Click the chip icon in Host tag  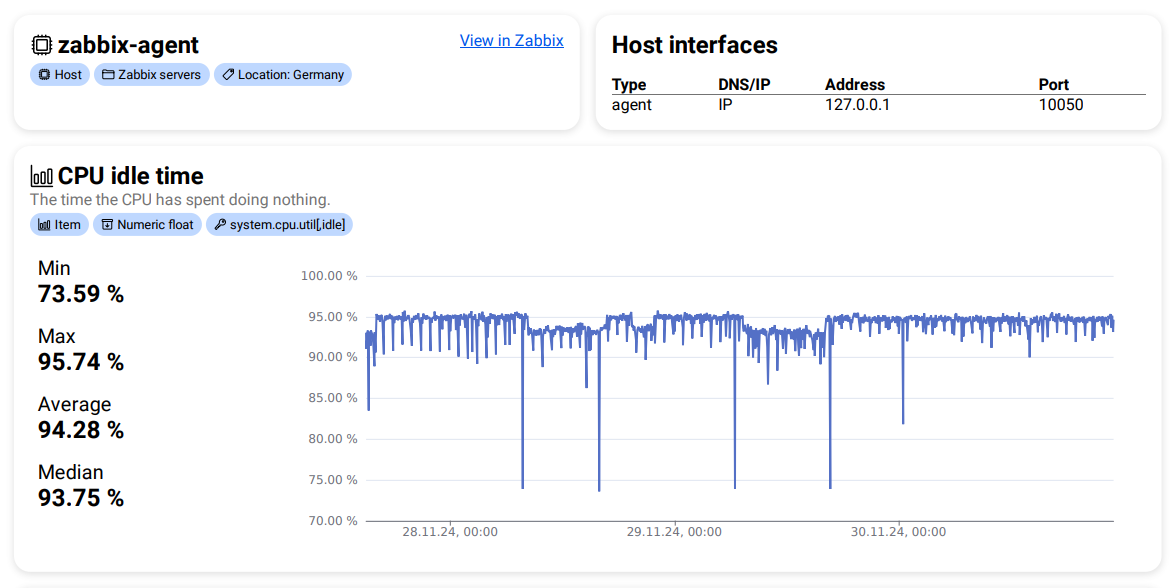[44, 75]
